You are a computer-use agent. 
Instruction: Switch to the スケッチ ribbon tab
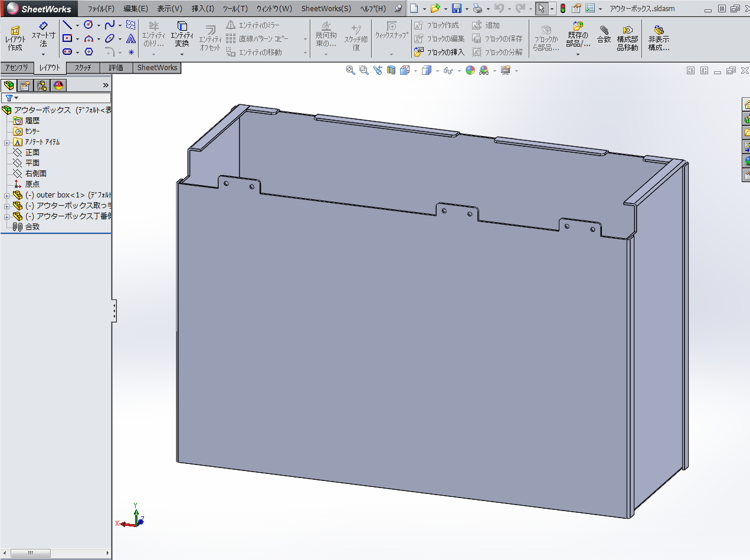point(82,68)
